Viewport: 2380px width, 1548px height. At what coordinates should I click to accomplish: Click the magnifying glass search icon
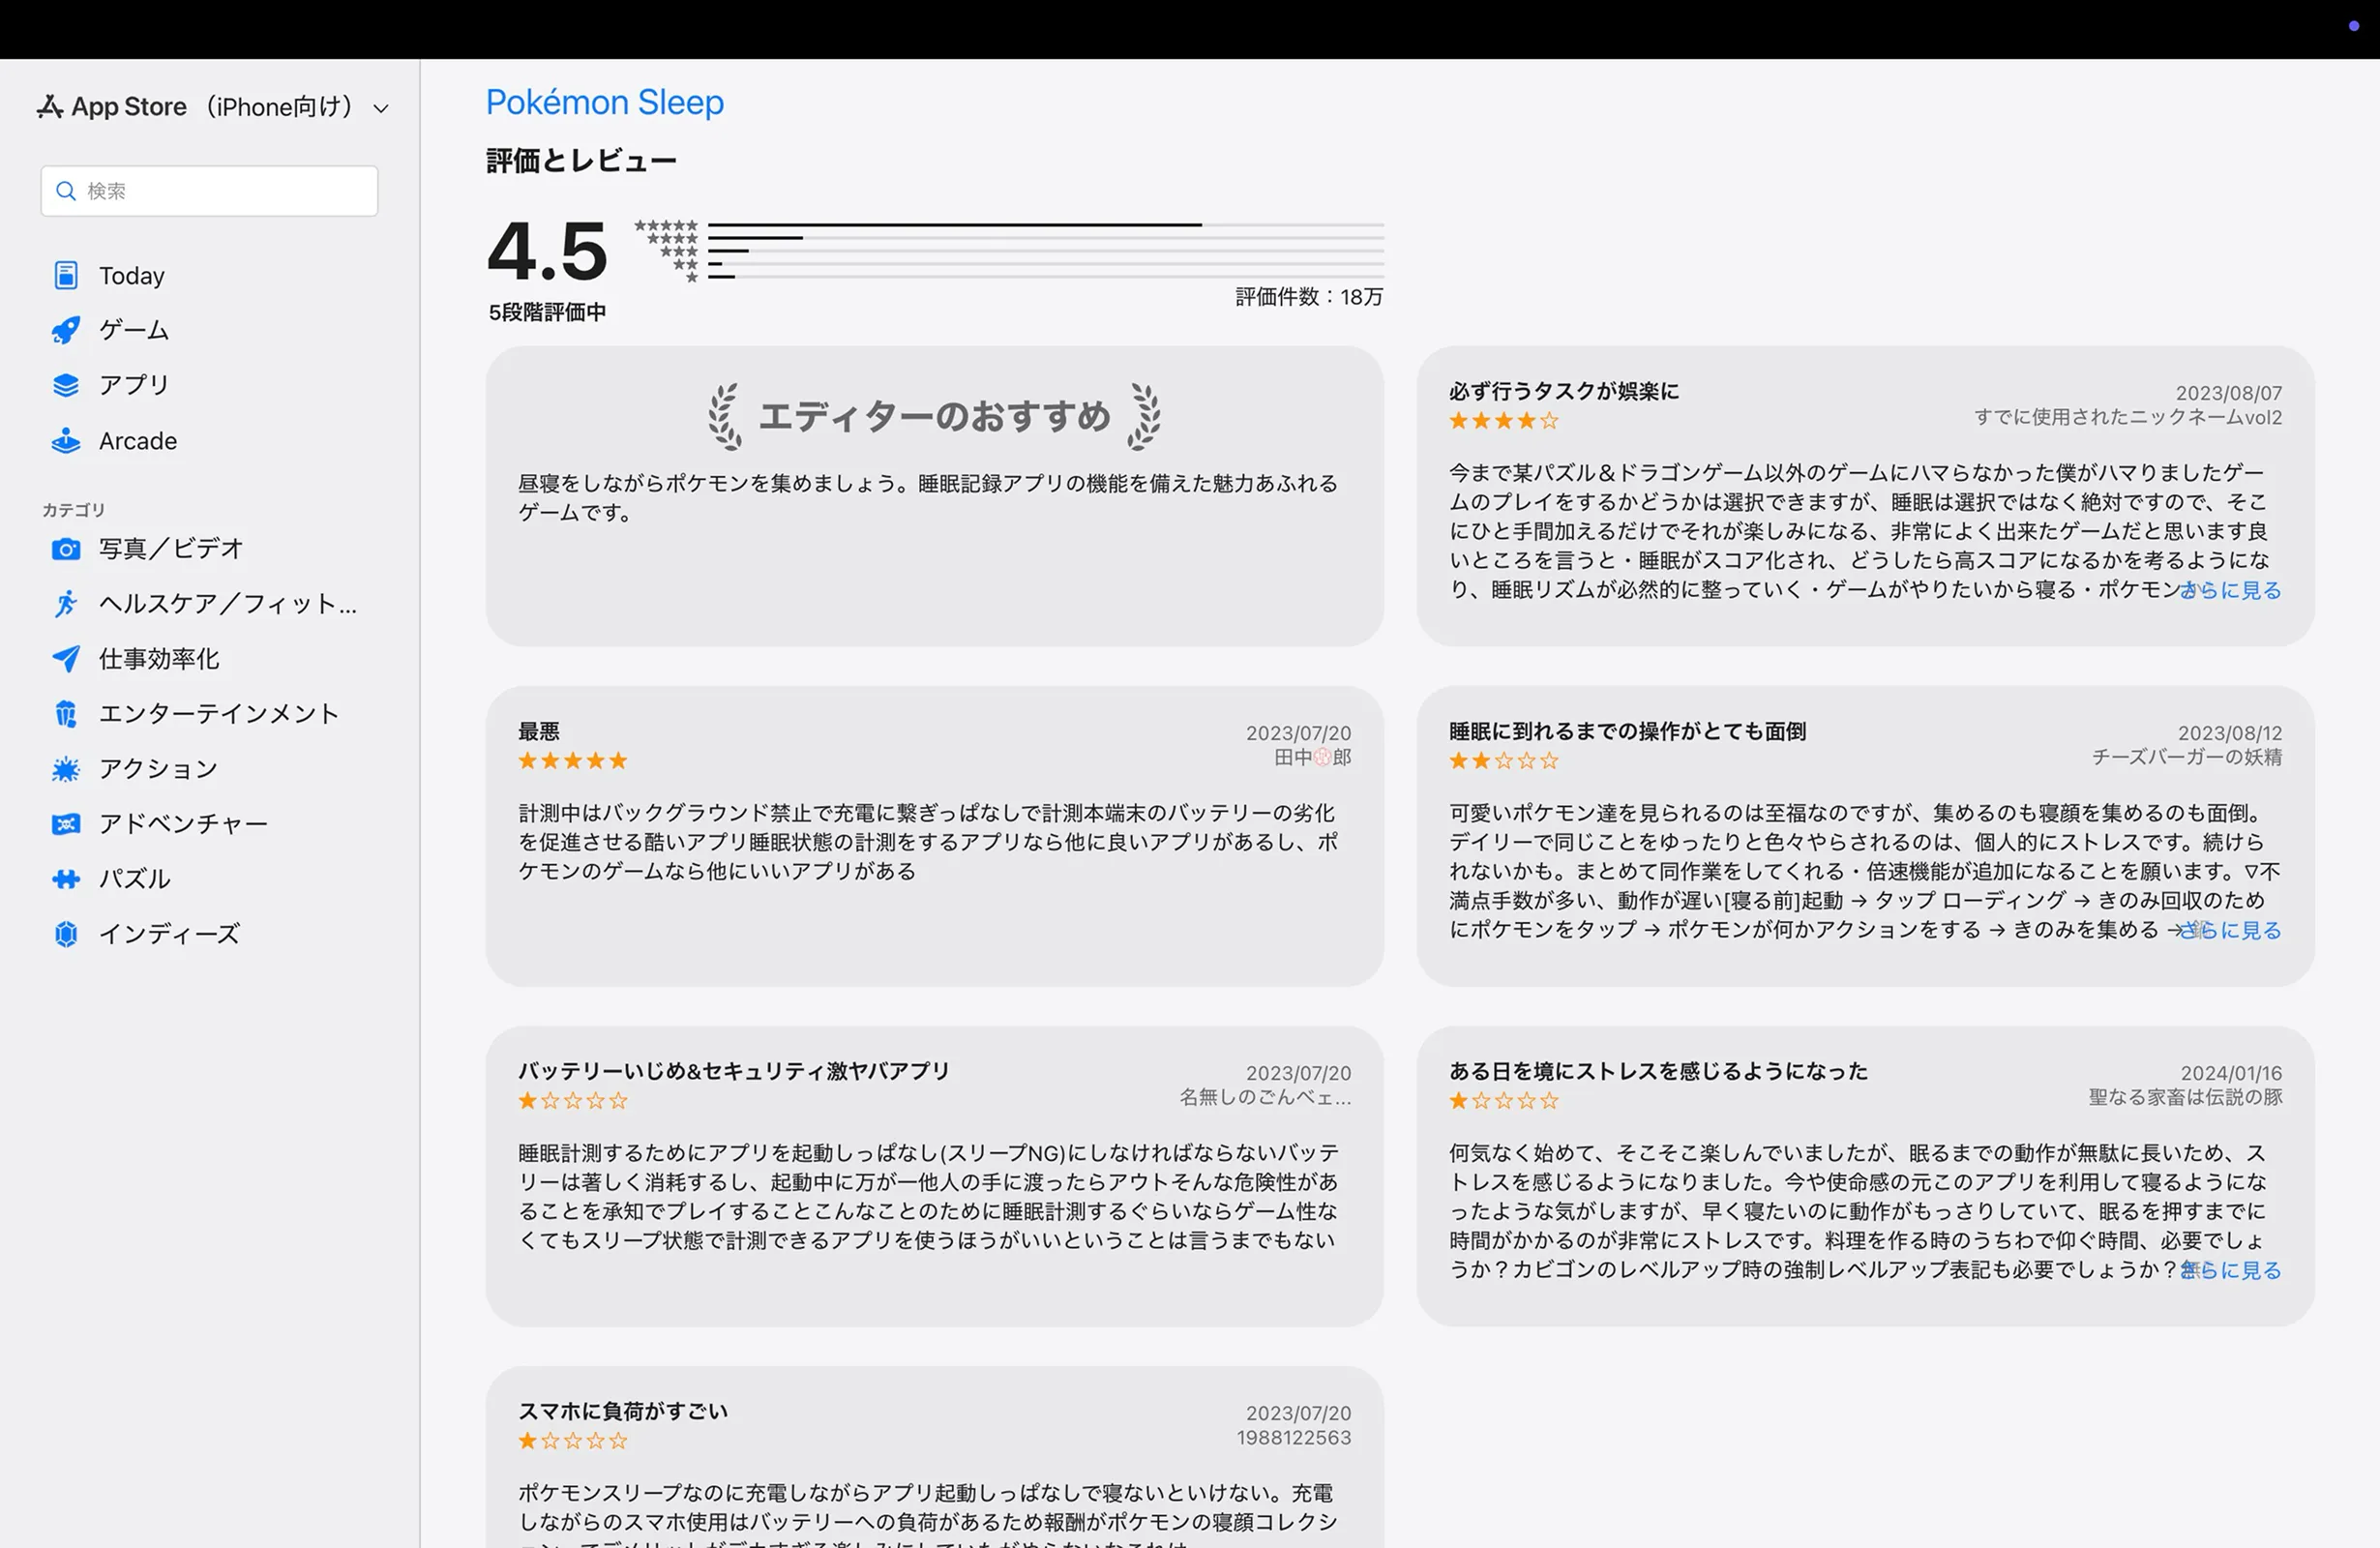(66, 191)
